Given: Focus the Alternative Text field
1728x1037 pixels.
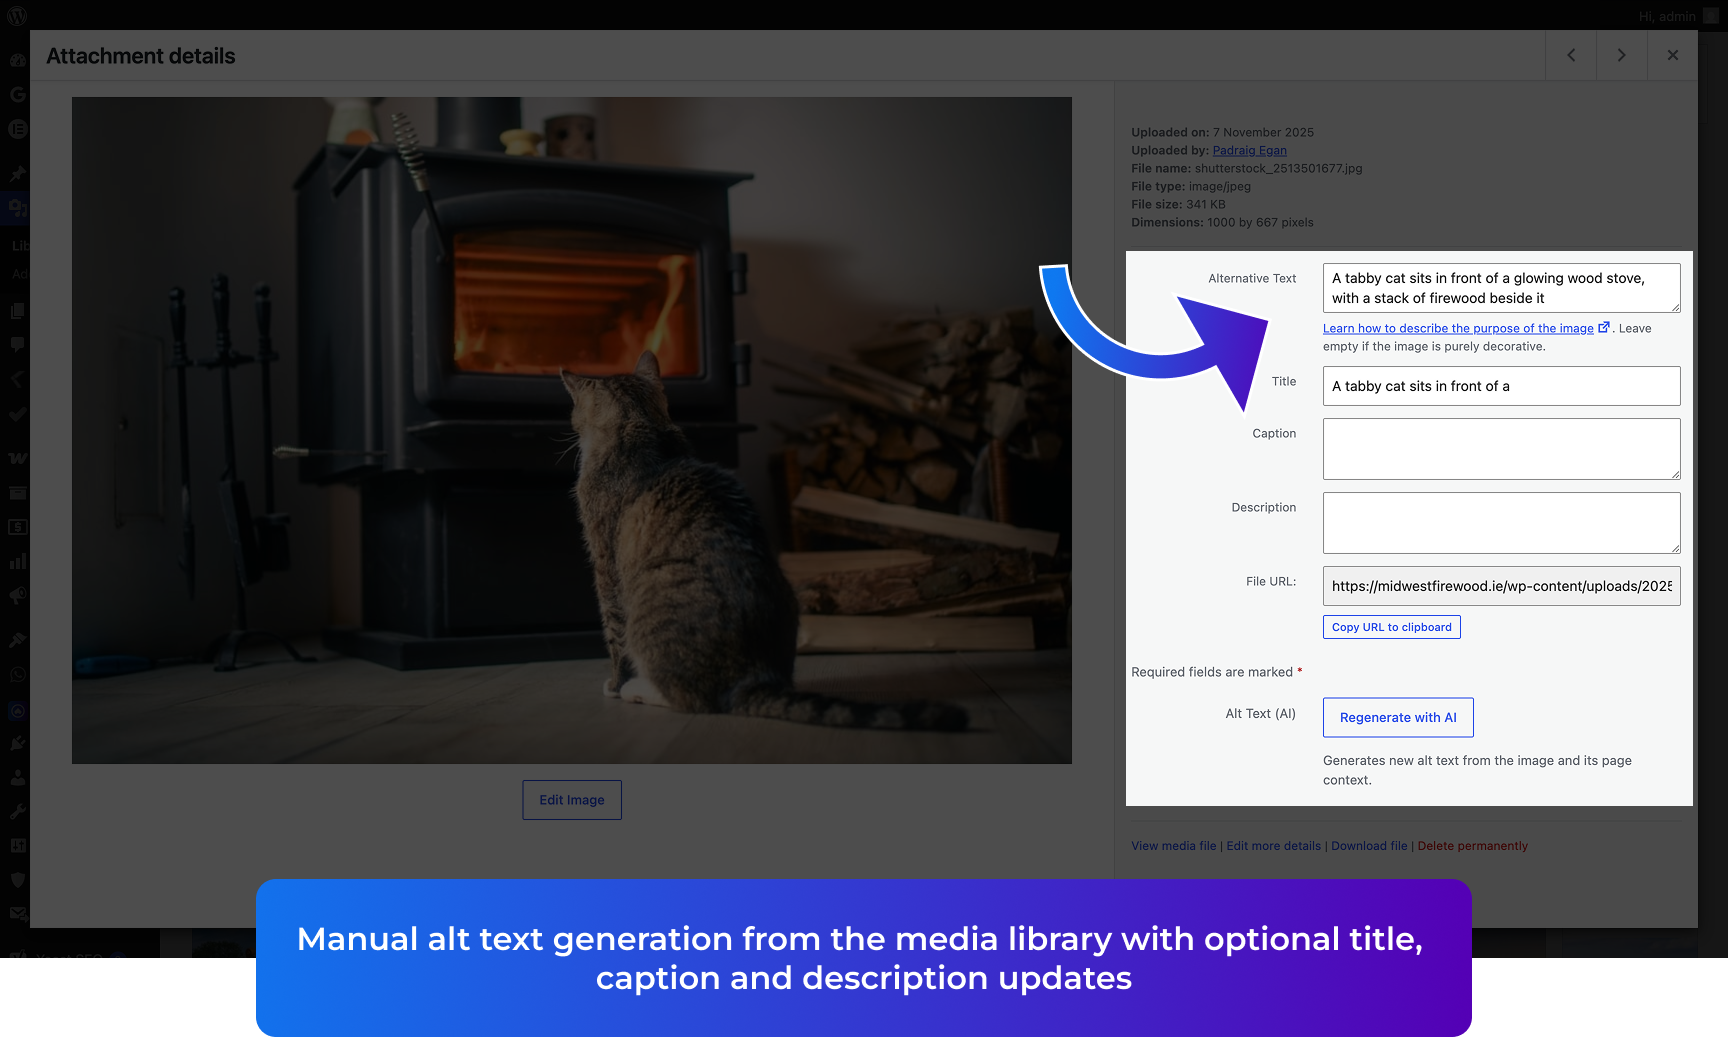Looking at the screenshot, I should coord(1501,288).
